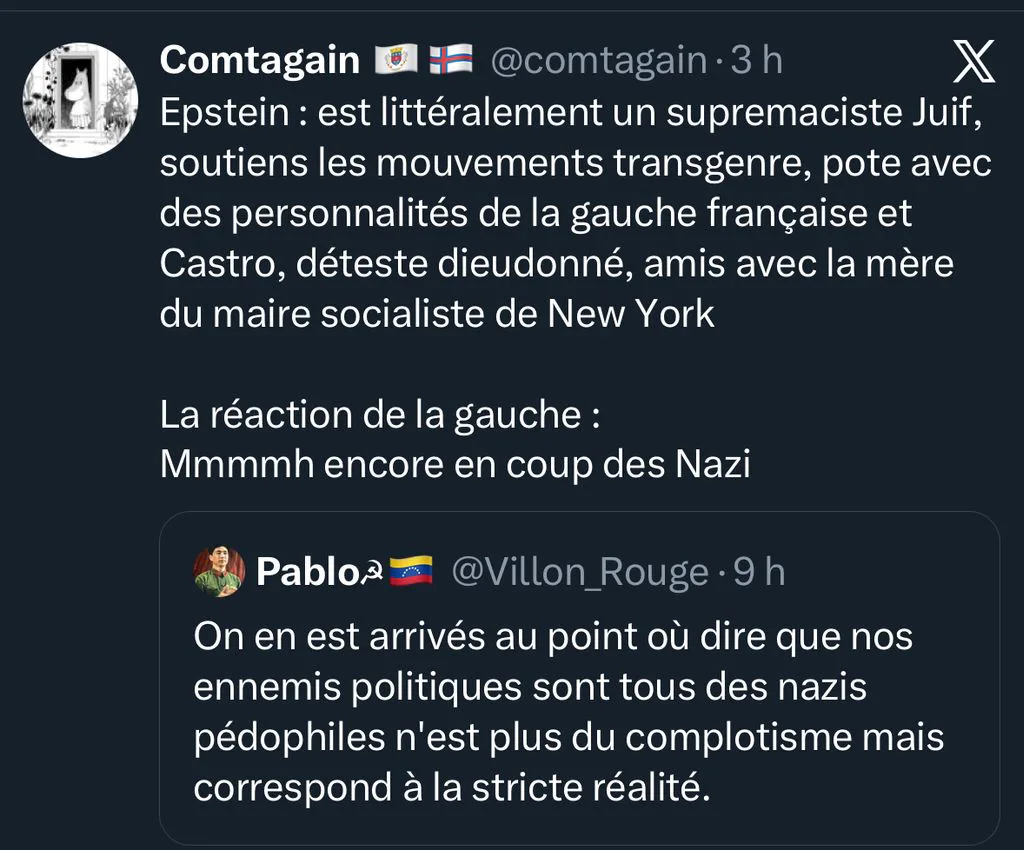This screenshot has height=850, width=1024.
Task: Click the 9 h timestamp
Action: pos(759,573)
